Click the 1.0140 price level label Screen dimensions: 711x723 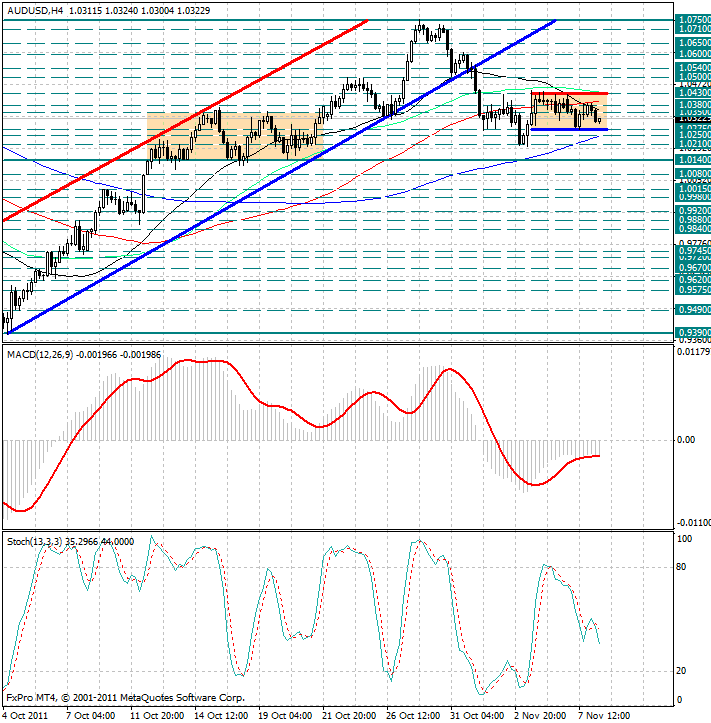click(693, 160)
